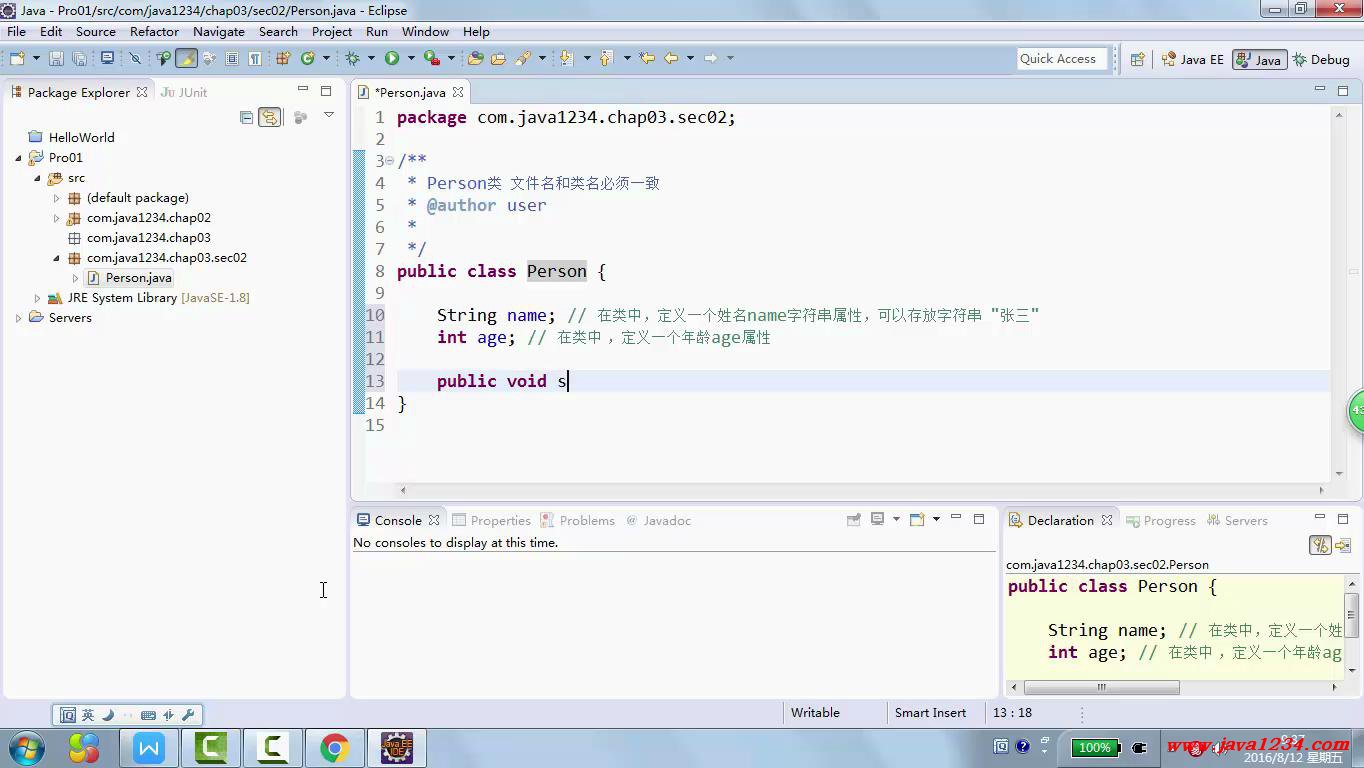Click the Open Console icon in Console view
This screenshot has width=1364, height=768.
(x=917, y=519)
